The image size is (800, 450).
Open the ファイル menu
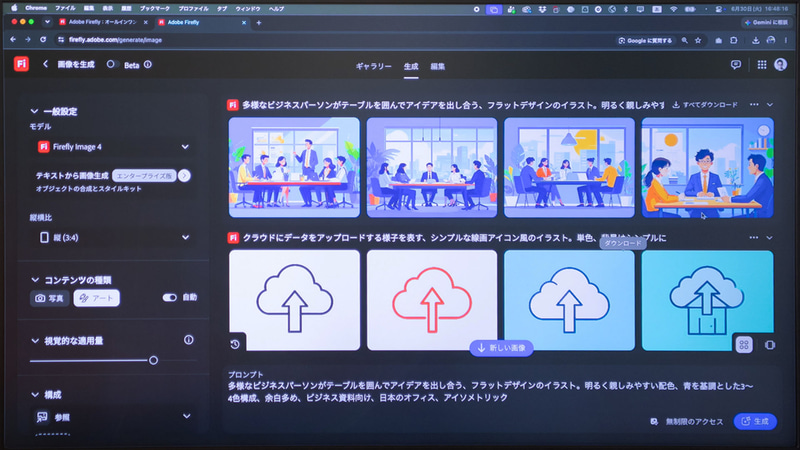point(65,8)
